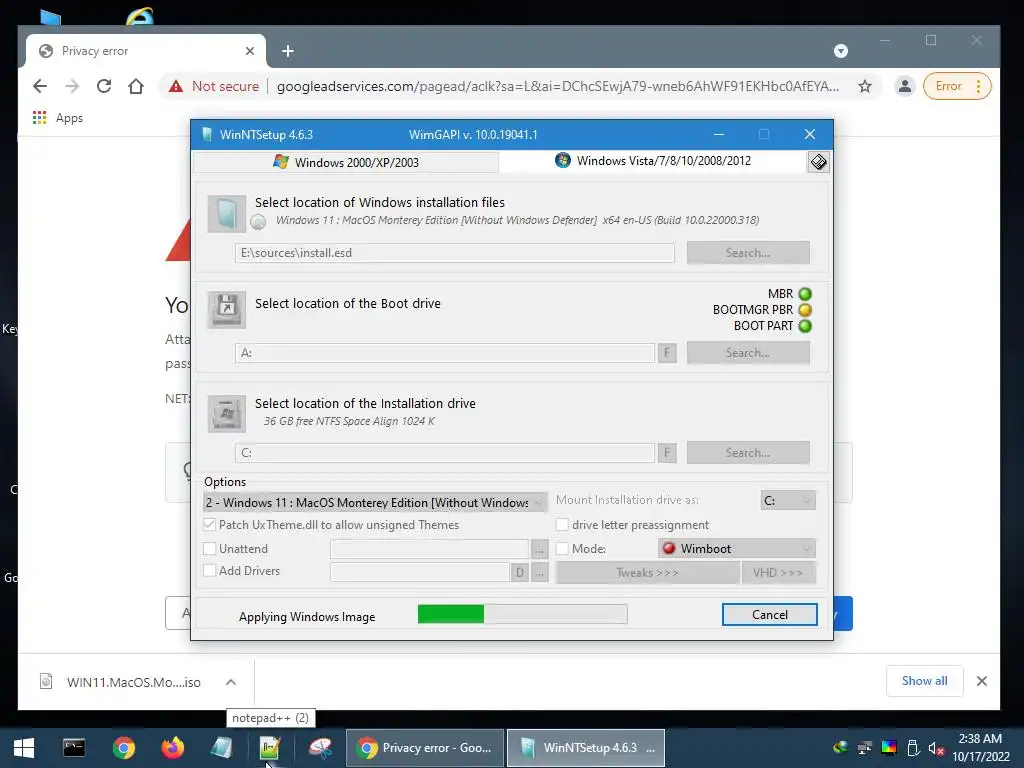This screenshot has height=768, width=1024.
Task: Select the Privacy error Chrome tab
Action: coord(146,51)
